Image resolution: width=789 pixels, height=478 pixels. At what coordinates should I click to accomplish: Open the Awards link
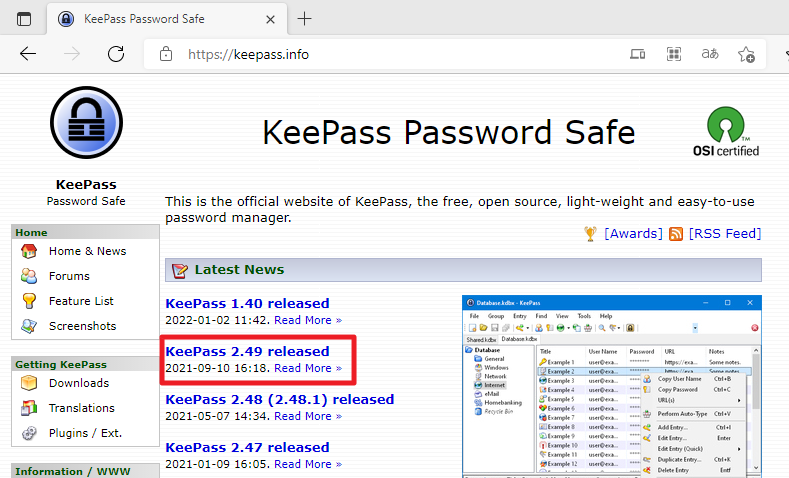click(x=633, y=233)
